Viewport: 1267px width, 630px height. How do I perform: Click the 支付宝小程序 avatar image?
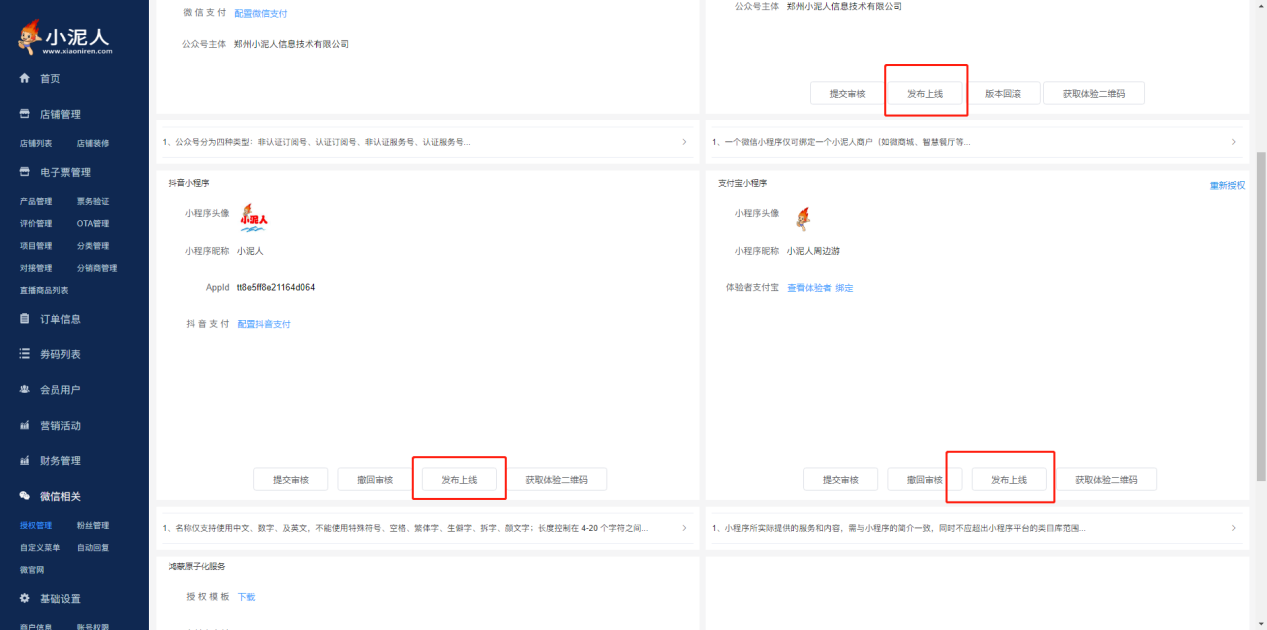802,218
